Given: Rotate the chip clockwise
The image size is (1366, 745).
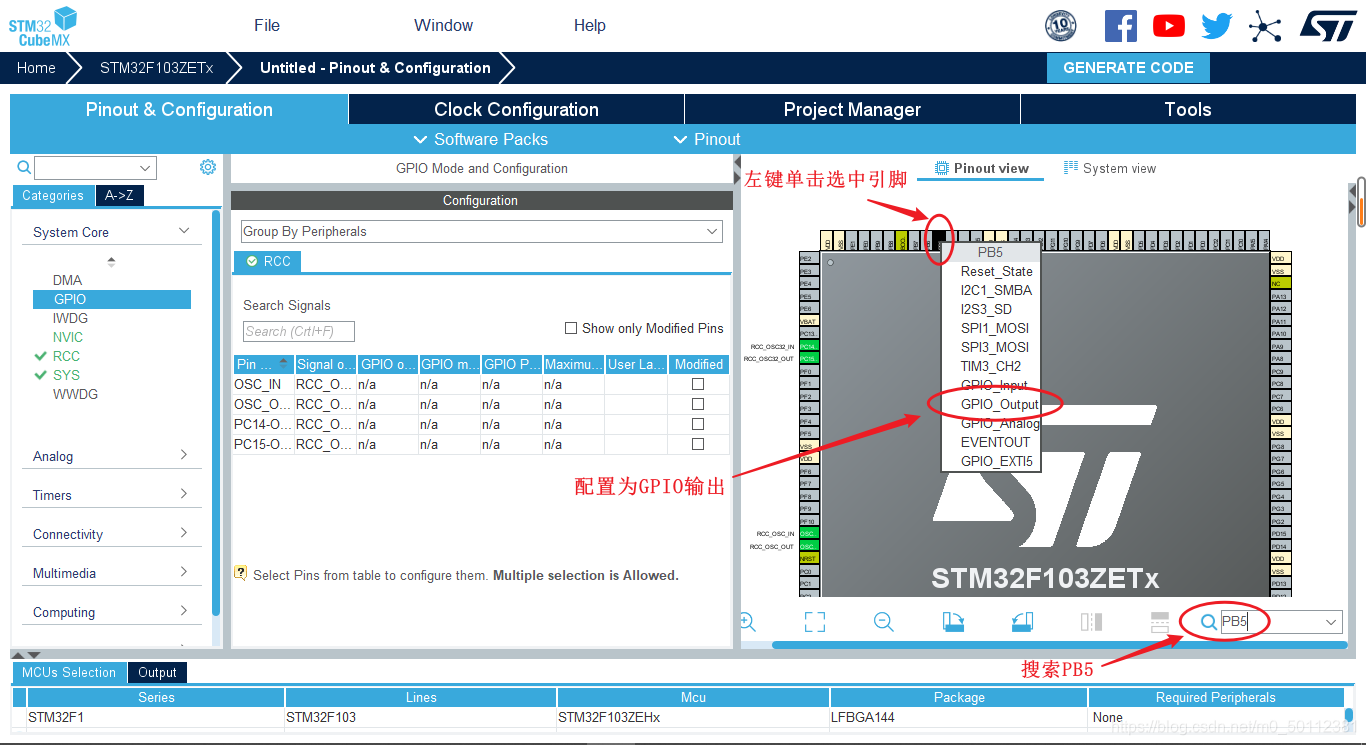Looking at the screenshot, I should tap(953, 622).
